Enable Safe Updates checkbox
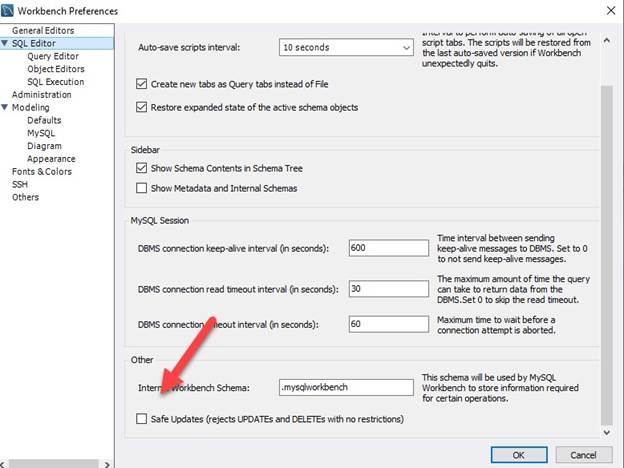Image resolution: width=624 pixels, height=468 pixels. [141, 419]
